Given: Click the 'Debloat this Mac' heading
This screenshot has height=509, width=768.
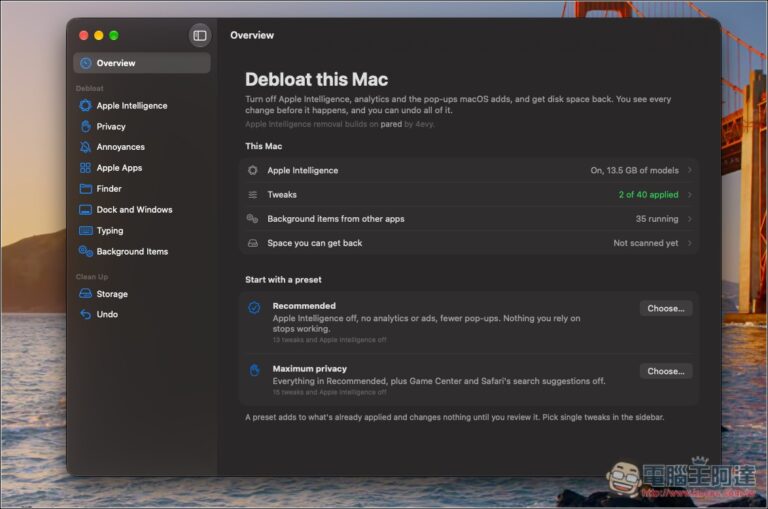Looking at the screenshot, I should tap(316, 79).
